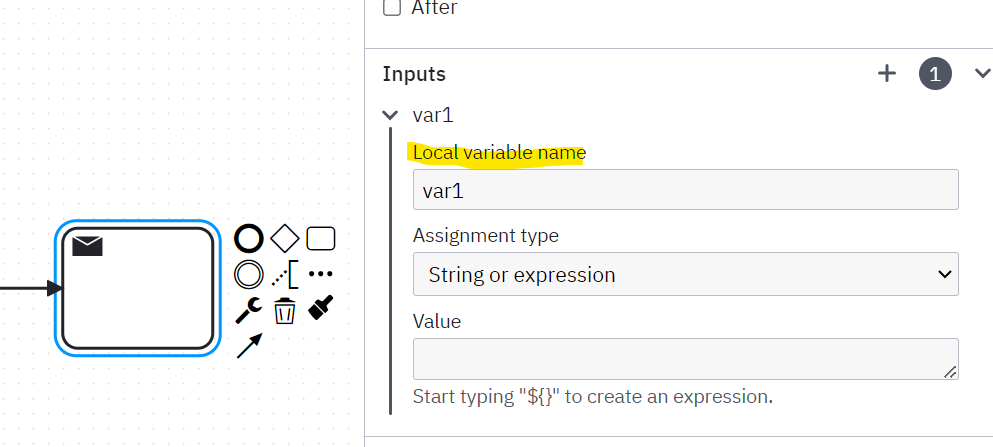Add a new input with the plus button
The width and height of the screenshot is (993, 447).
(x=887, y=73)
